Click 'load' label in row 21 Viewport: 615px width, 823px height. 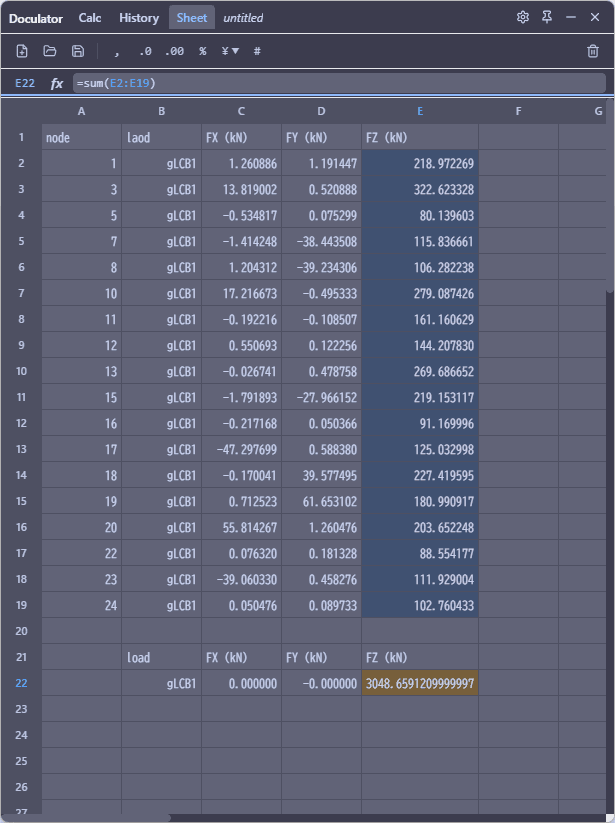tap(162, 658)
